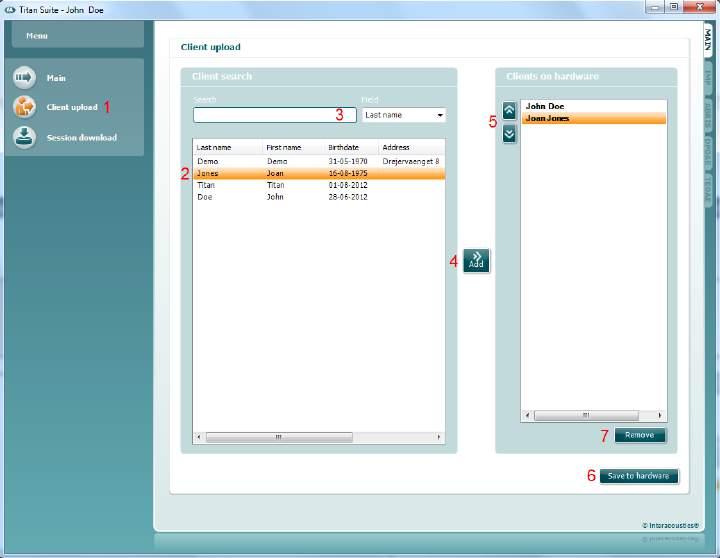Click first name Joan in client table
Viewport: 720px width, 558px height.
point(275,173)
